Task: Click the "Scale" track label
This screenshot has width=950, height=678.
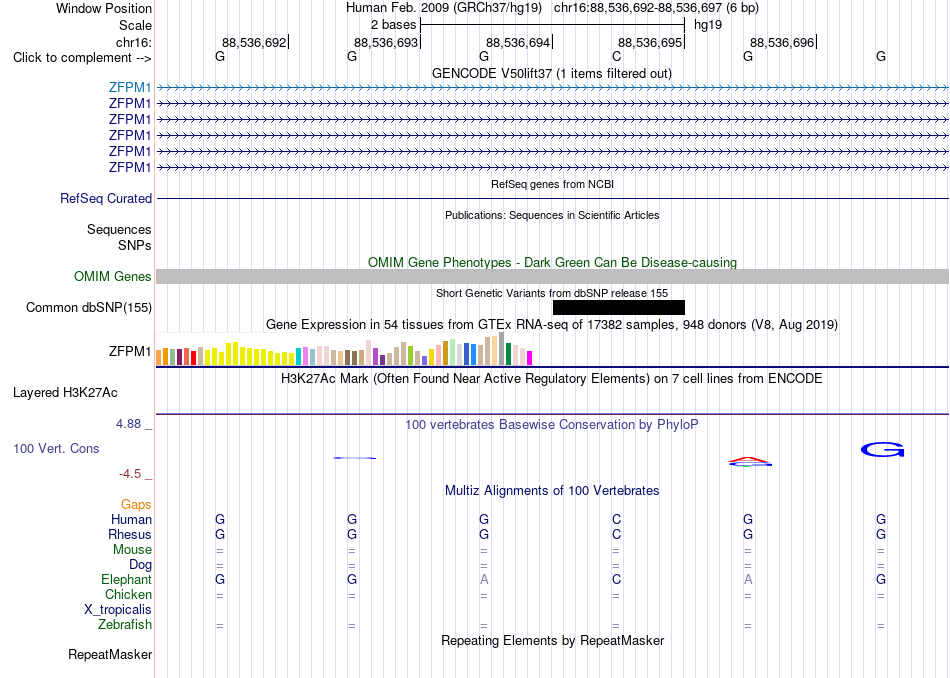Action: point(135,25)
